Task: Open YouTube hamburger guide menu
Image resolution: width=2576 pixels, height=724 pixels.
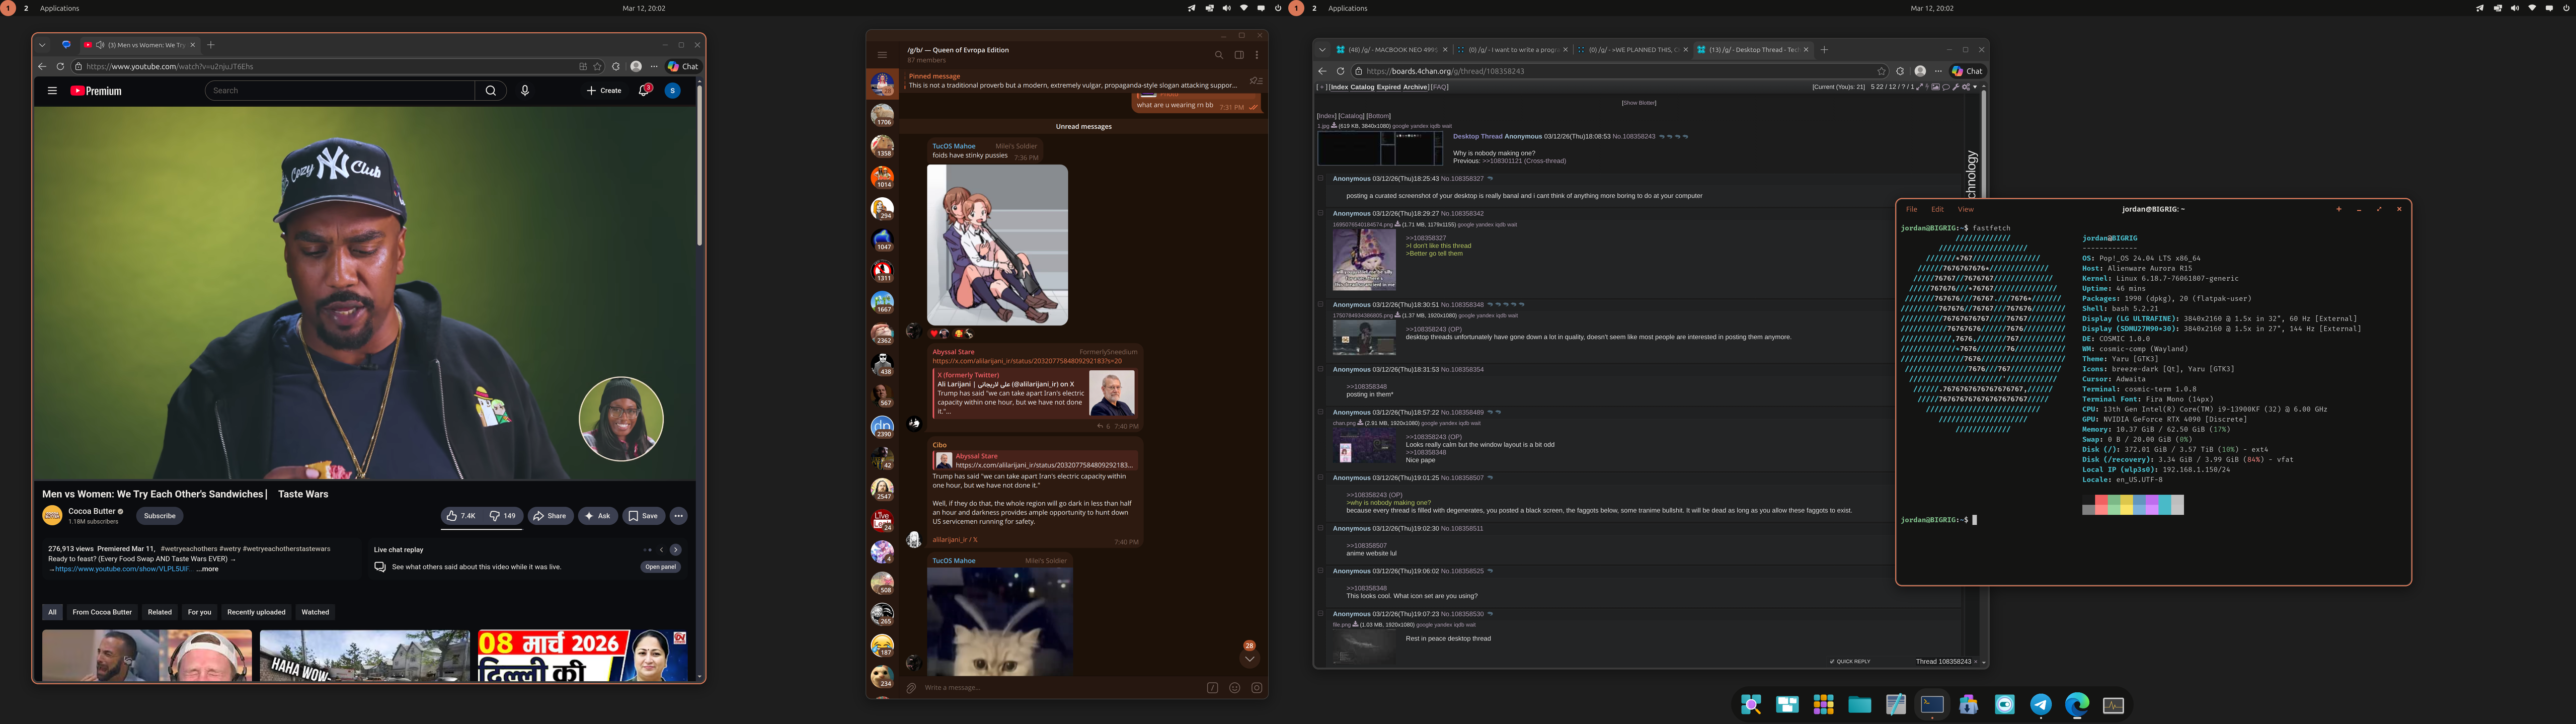Action: [52, 90]
